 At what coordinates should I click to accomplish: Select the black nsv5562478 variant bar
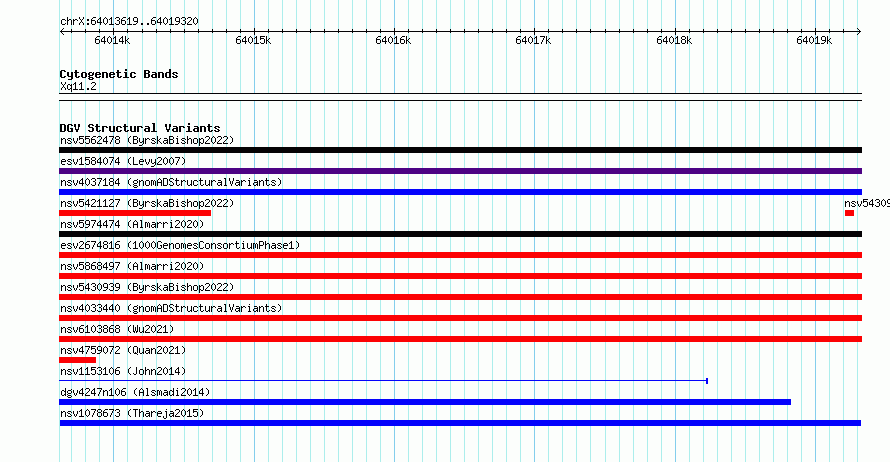click(460, 150)
